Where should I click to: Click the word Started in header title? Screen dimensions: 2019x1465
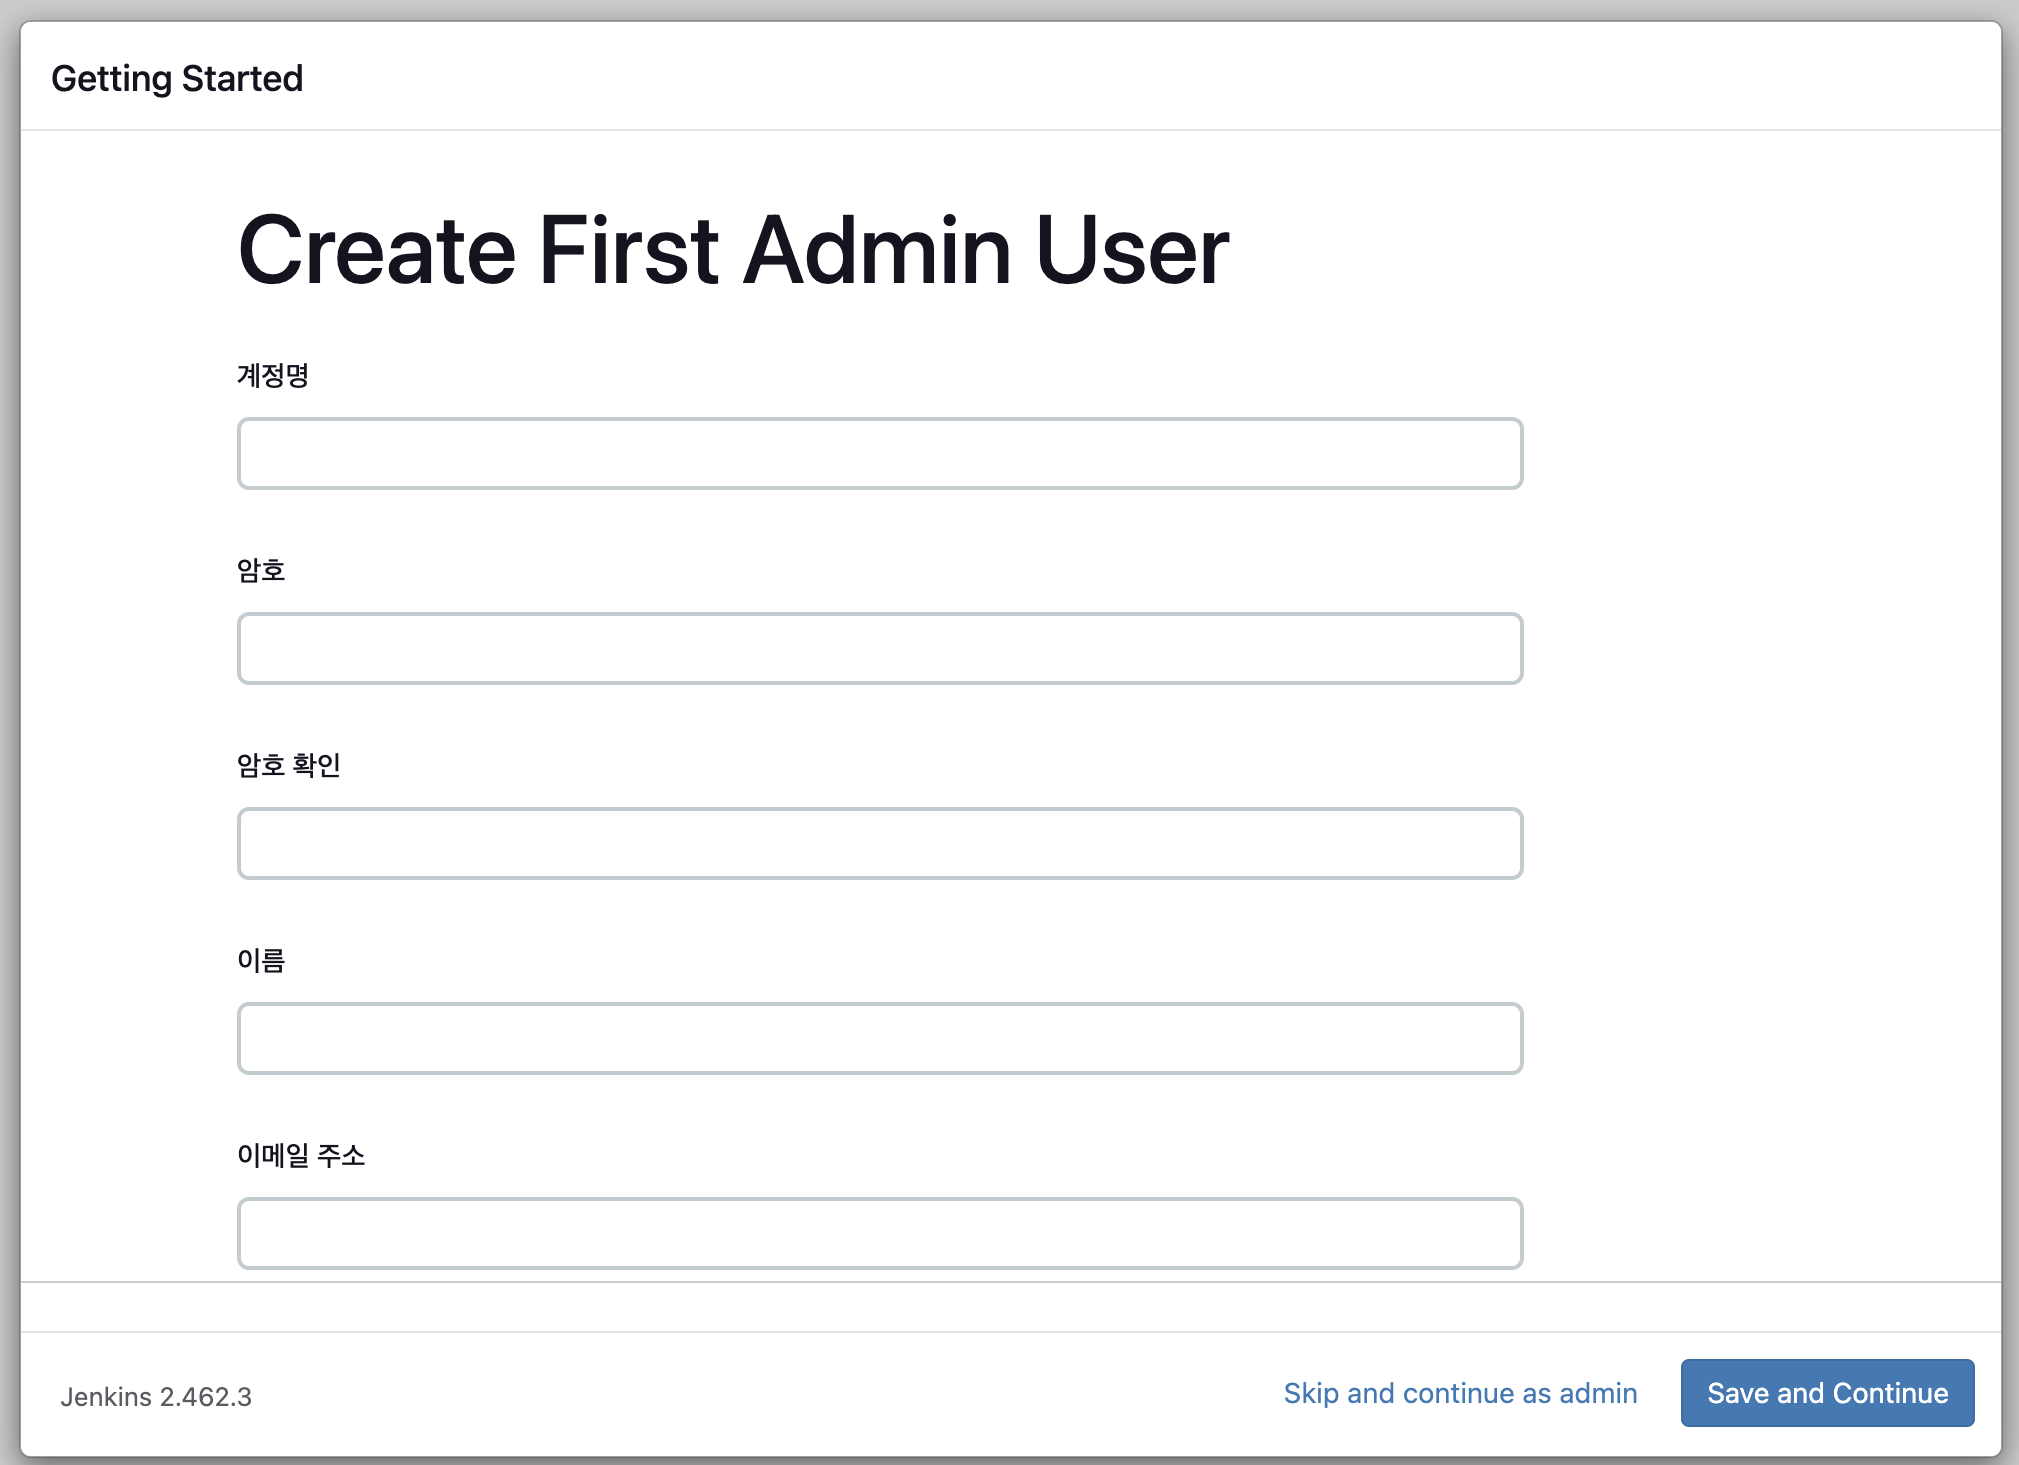click(x=242, y=78)
